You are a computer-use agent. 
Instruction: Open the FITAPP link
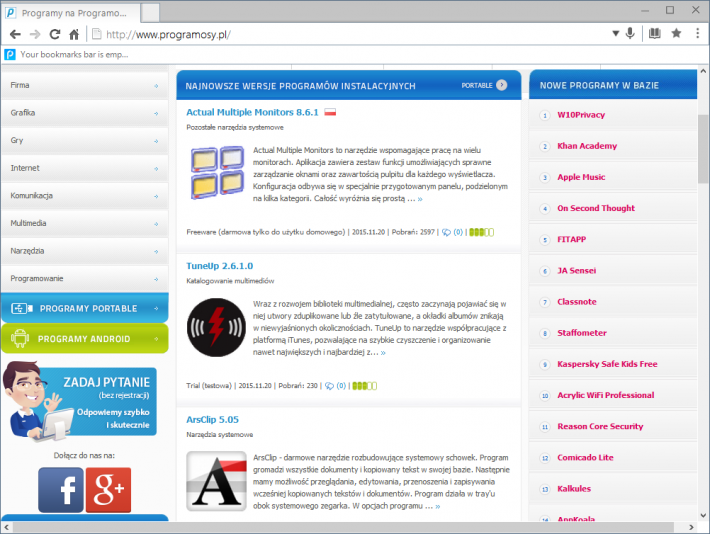click(571, 239)
